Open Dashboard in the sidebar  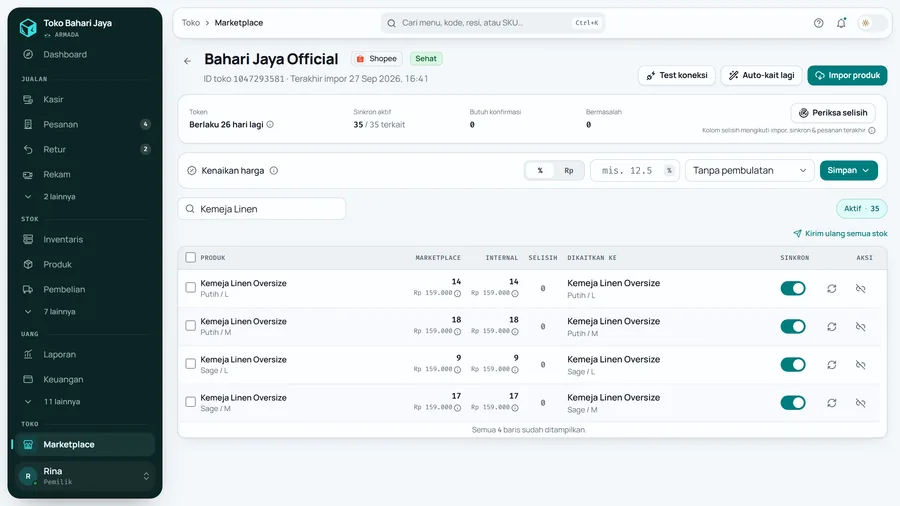click(84, 55)
